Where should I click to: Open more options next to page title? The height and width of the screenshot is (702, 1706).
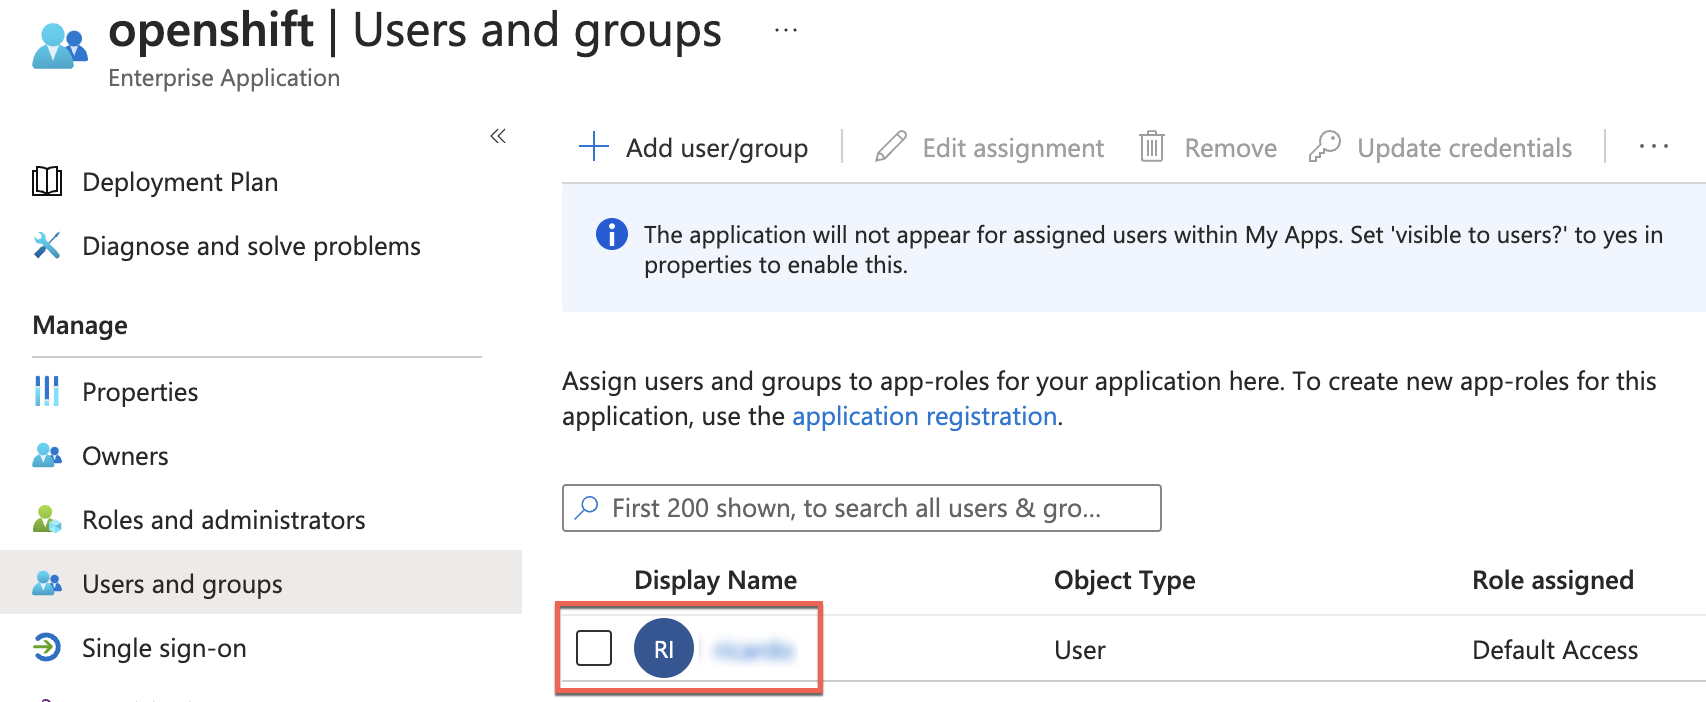click(786, 31)
